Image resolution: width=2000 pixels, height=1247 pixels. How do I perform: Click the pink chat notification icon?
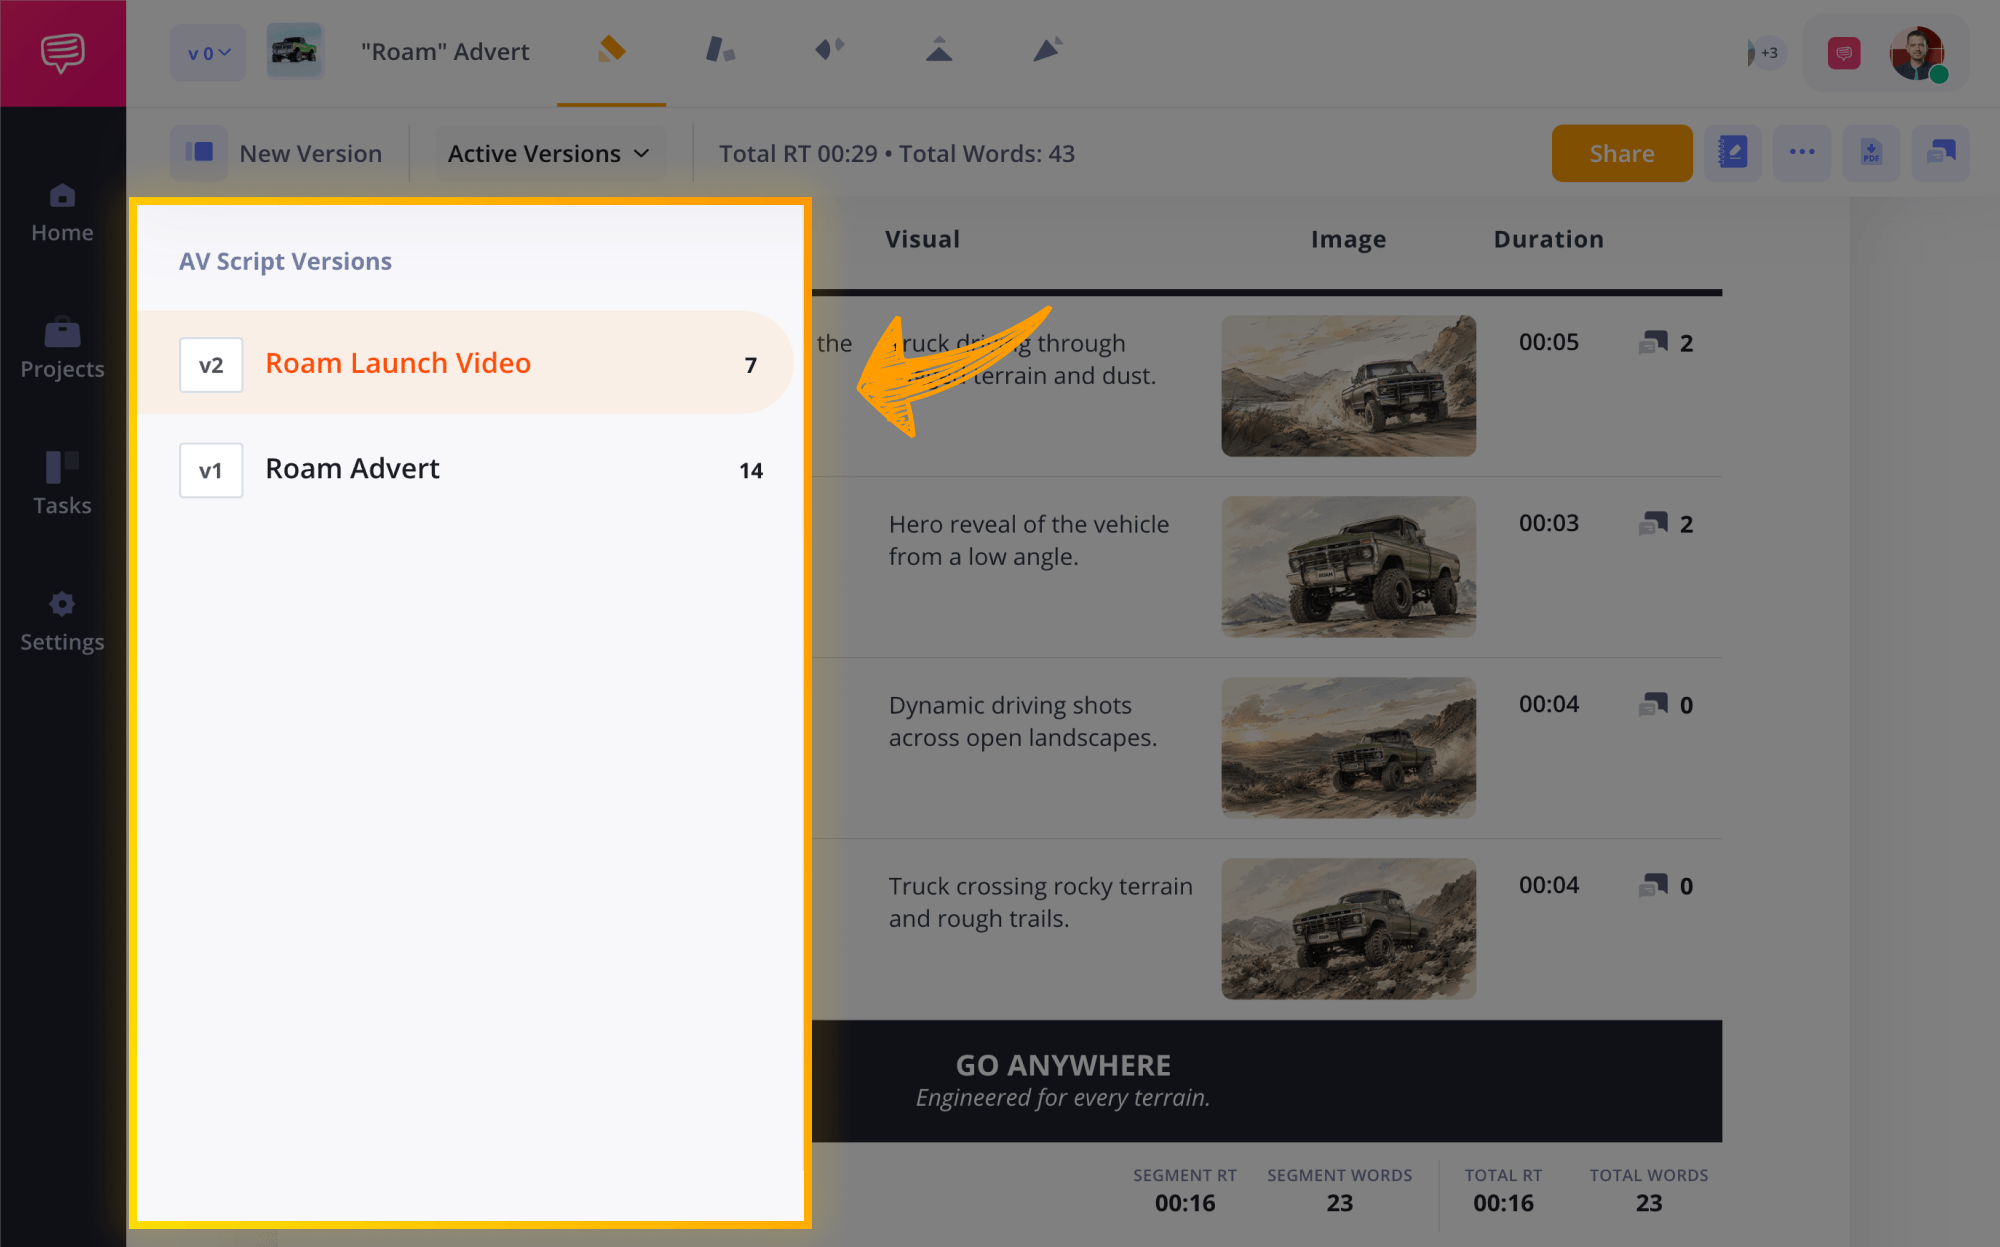[1843, 53]
